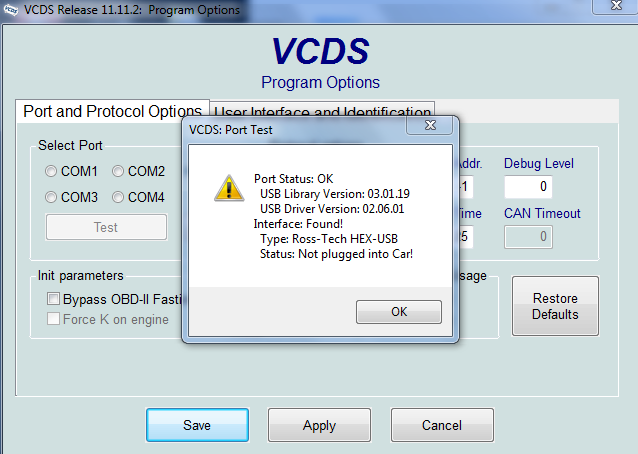The height and width of the screenshot is (454, 638).
Task: Switch to Port and Protocol Options tab
Action: 111,112
